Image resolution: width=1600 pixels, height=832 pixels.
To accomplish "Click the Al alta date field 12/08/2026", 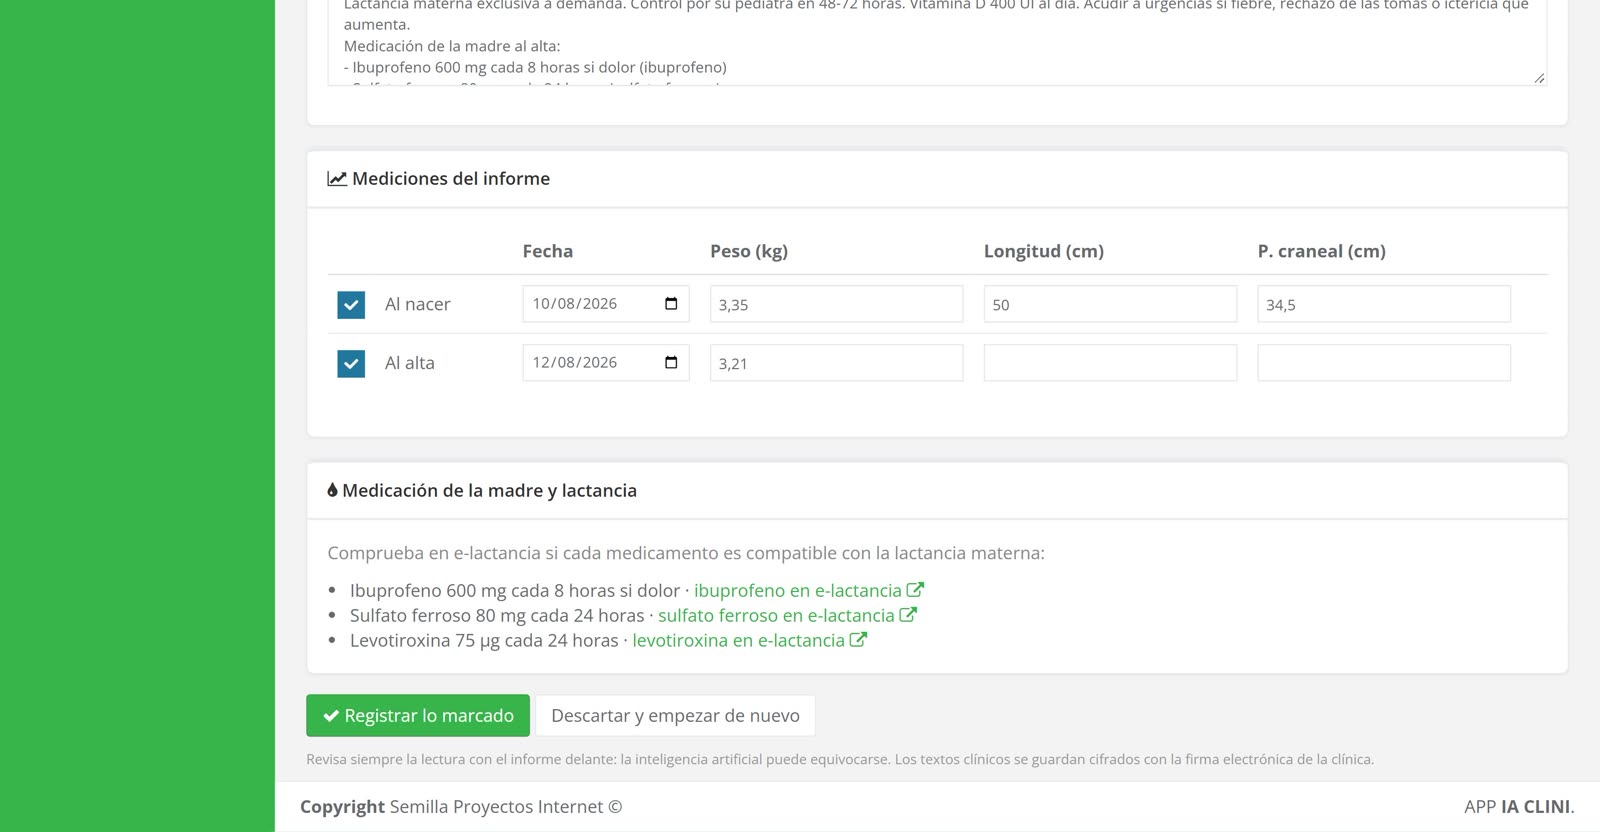I will [606, 363].
